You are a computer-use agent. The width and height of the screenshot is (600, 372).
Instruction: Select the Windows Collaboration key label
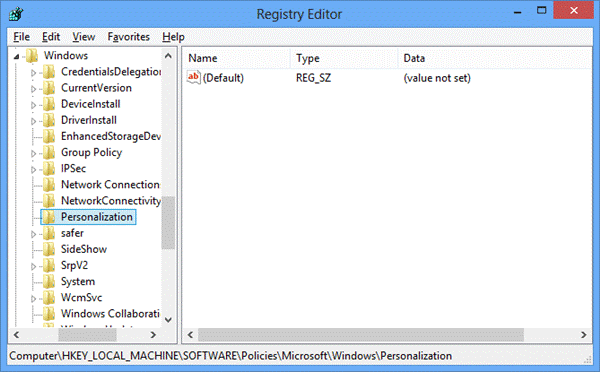[110, 314]
